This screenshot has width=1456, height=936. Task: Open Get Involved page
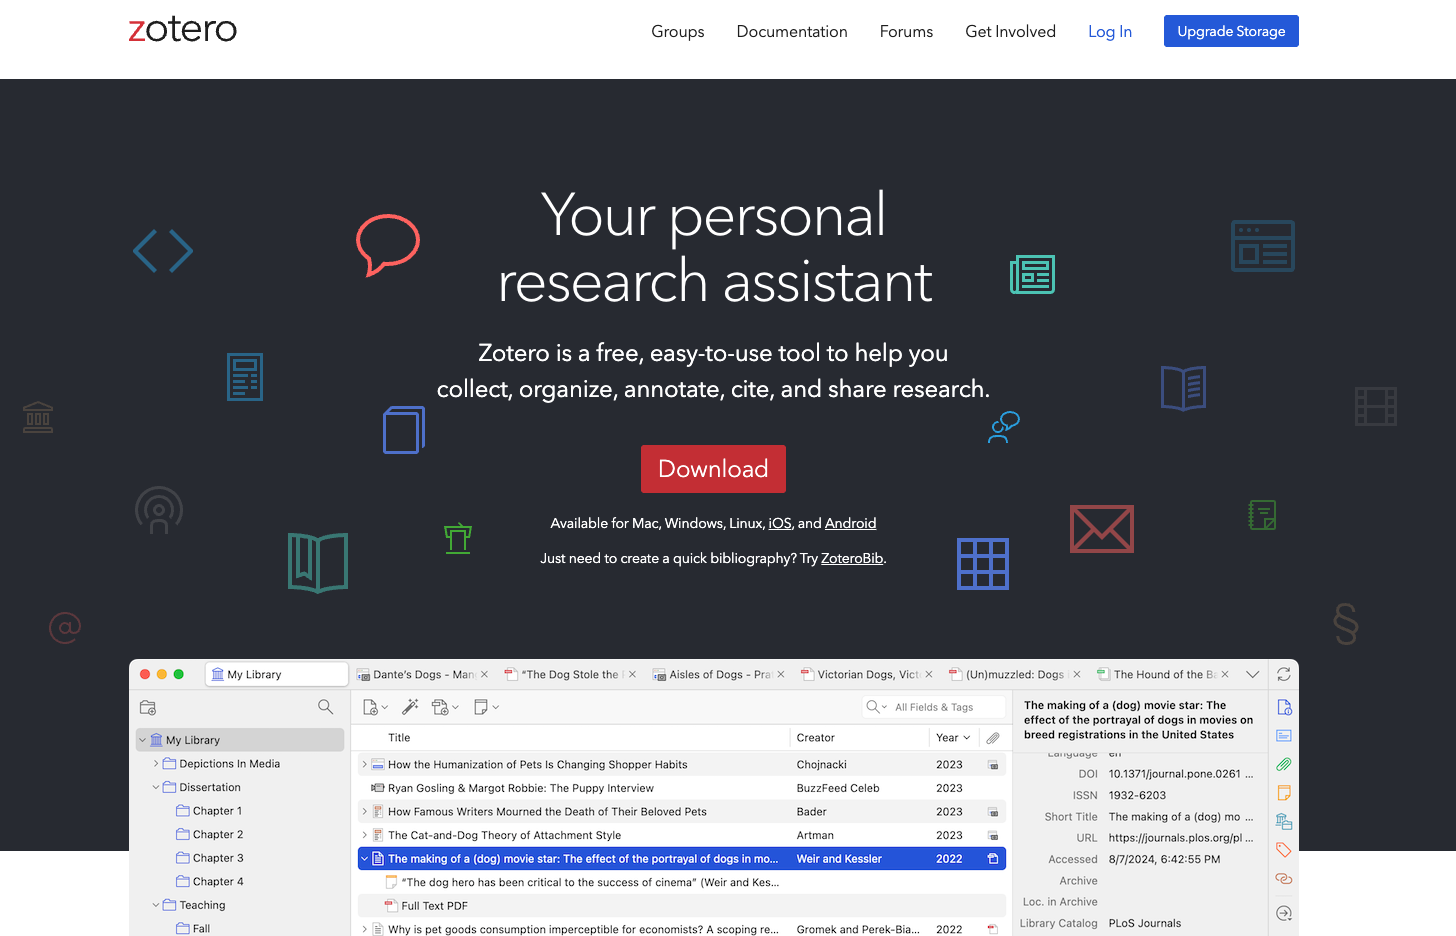click(x=1010, y=31)
